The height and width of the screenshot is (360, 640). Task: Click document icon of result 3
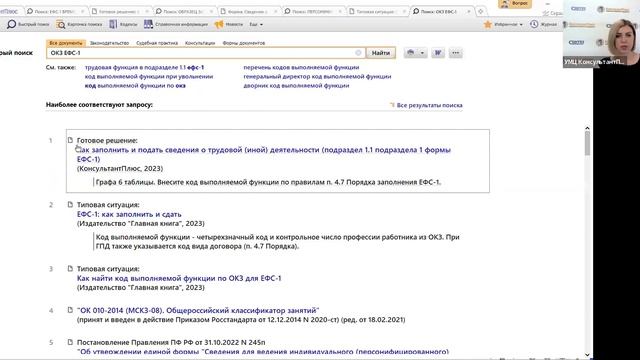click(x=70, y=269)
